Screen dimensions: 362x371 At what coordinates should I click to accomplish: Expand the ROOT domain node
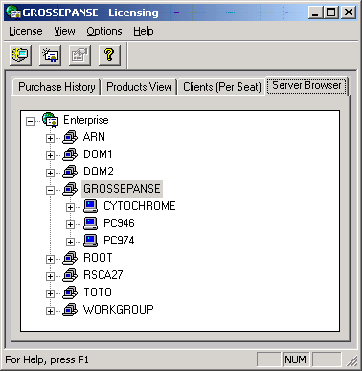[50, 259]
